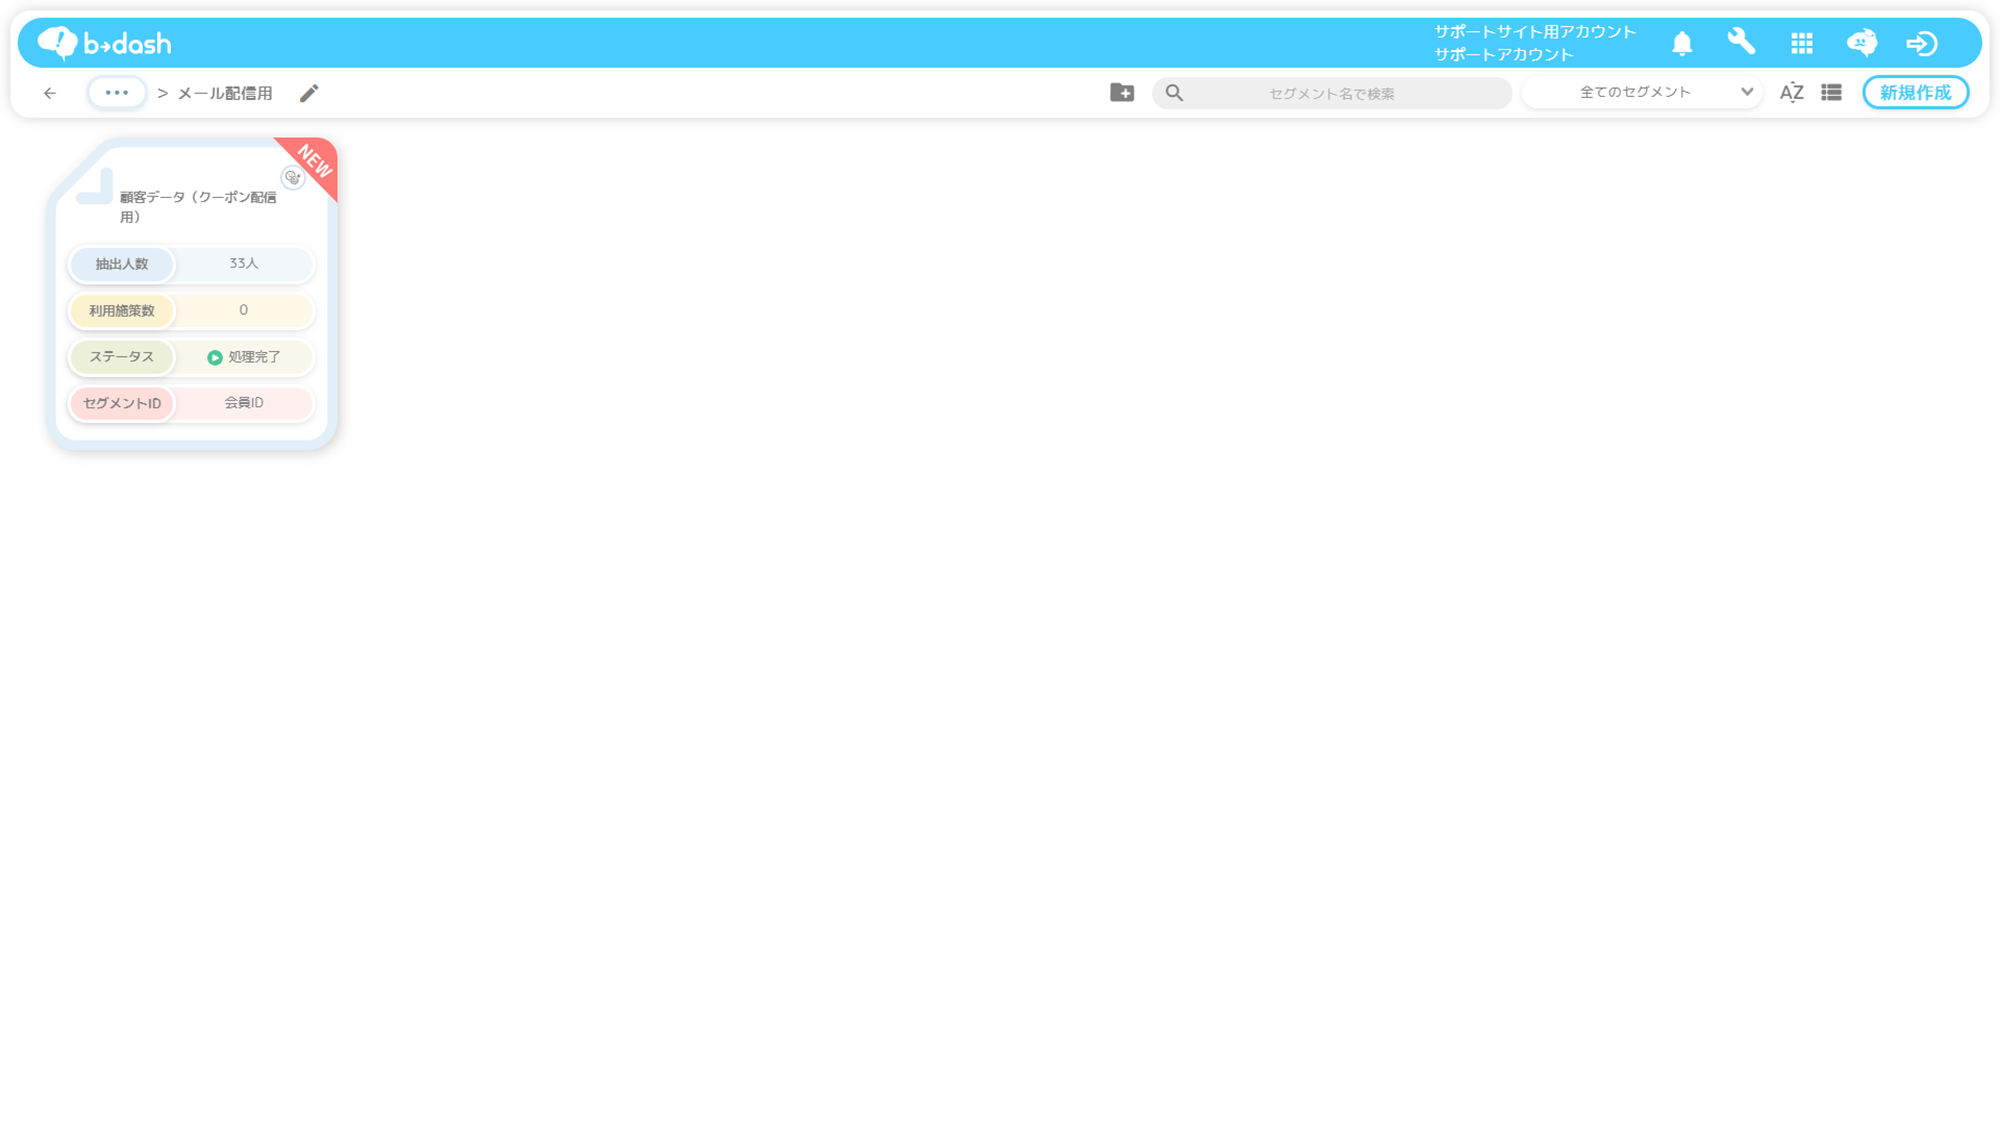This screenshot has height=1125, width=2000.
Task: Click the 新規作成 button
Action: [1915, 92]
